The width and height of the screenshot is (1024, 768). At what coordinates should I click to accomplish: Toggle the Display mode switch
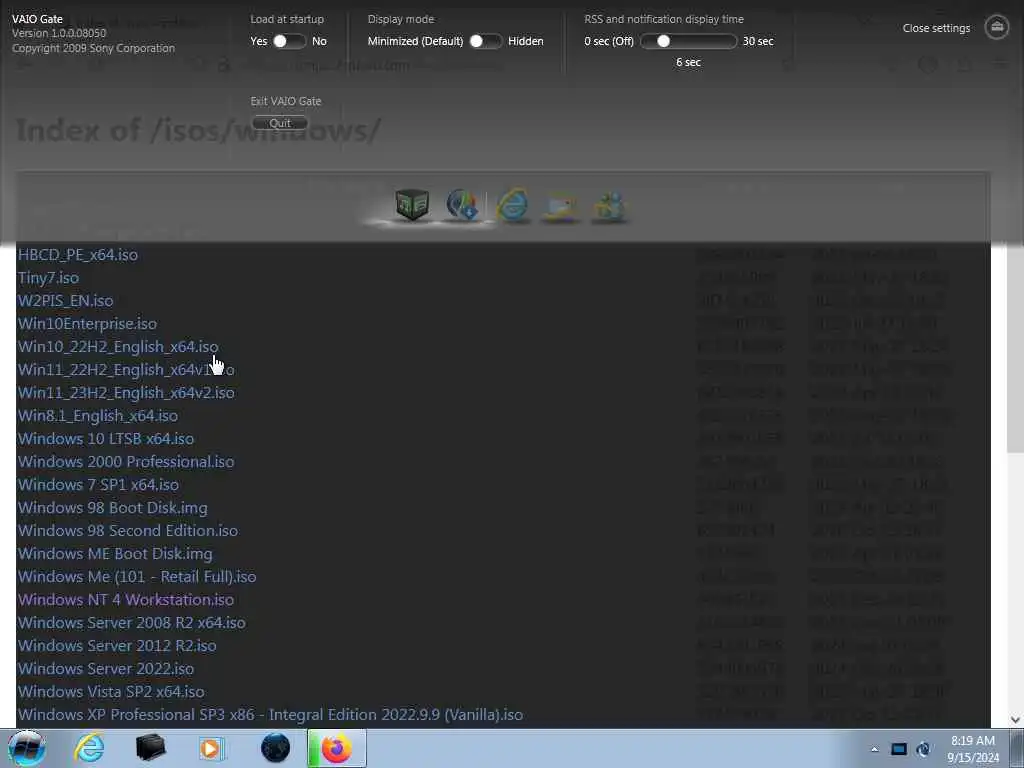pos(485,41)
